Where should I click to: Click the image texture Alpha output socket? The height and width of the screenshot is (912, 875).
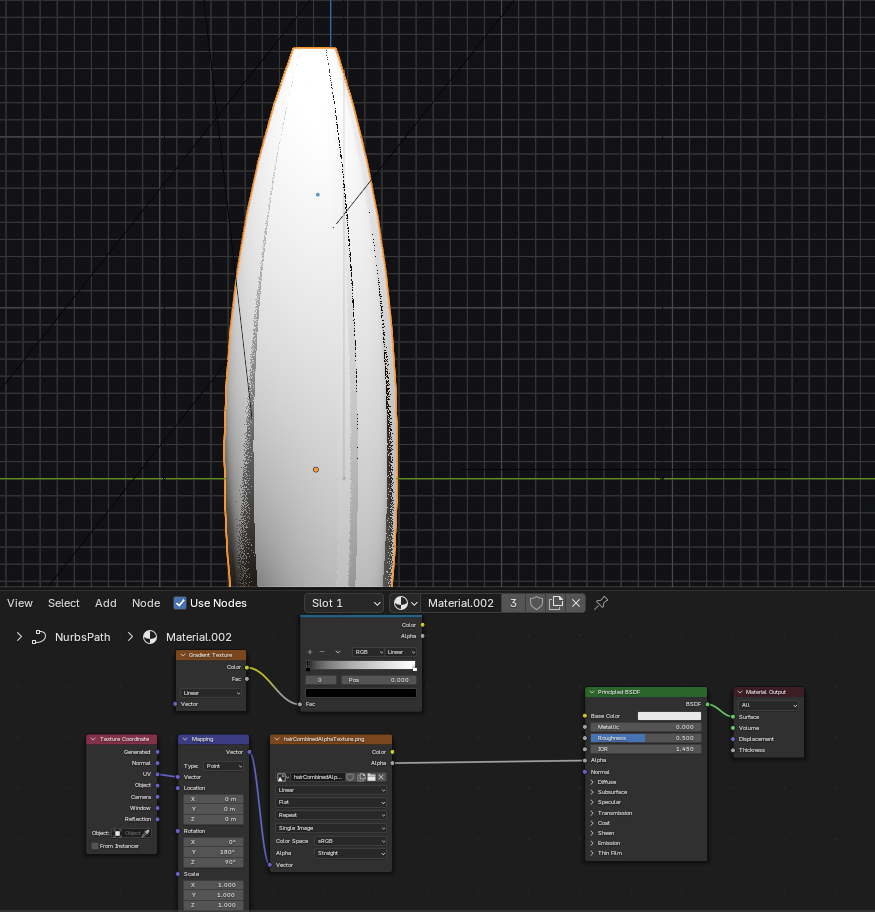tap(392, 763)
